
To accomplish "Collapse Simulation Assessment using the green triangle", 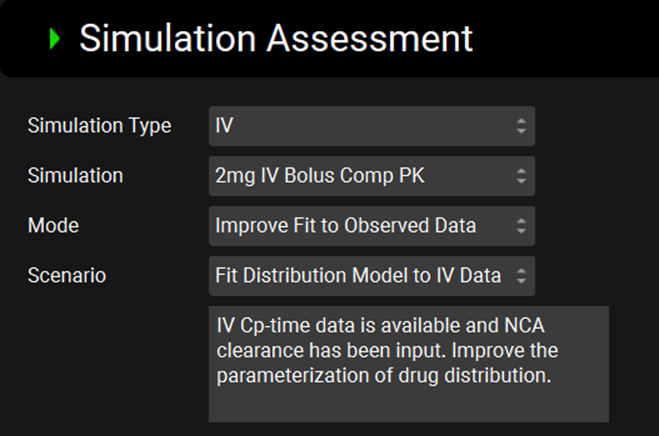I will pyautogui.click(x=55, y=39).
